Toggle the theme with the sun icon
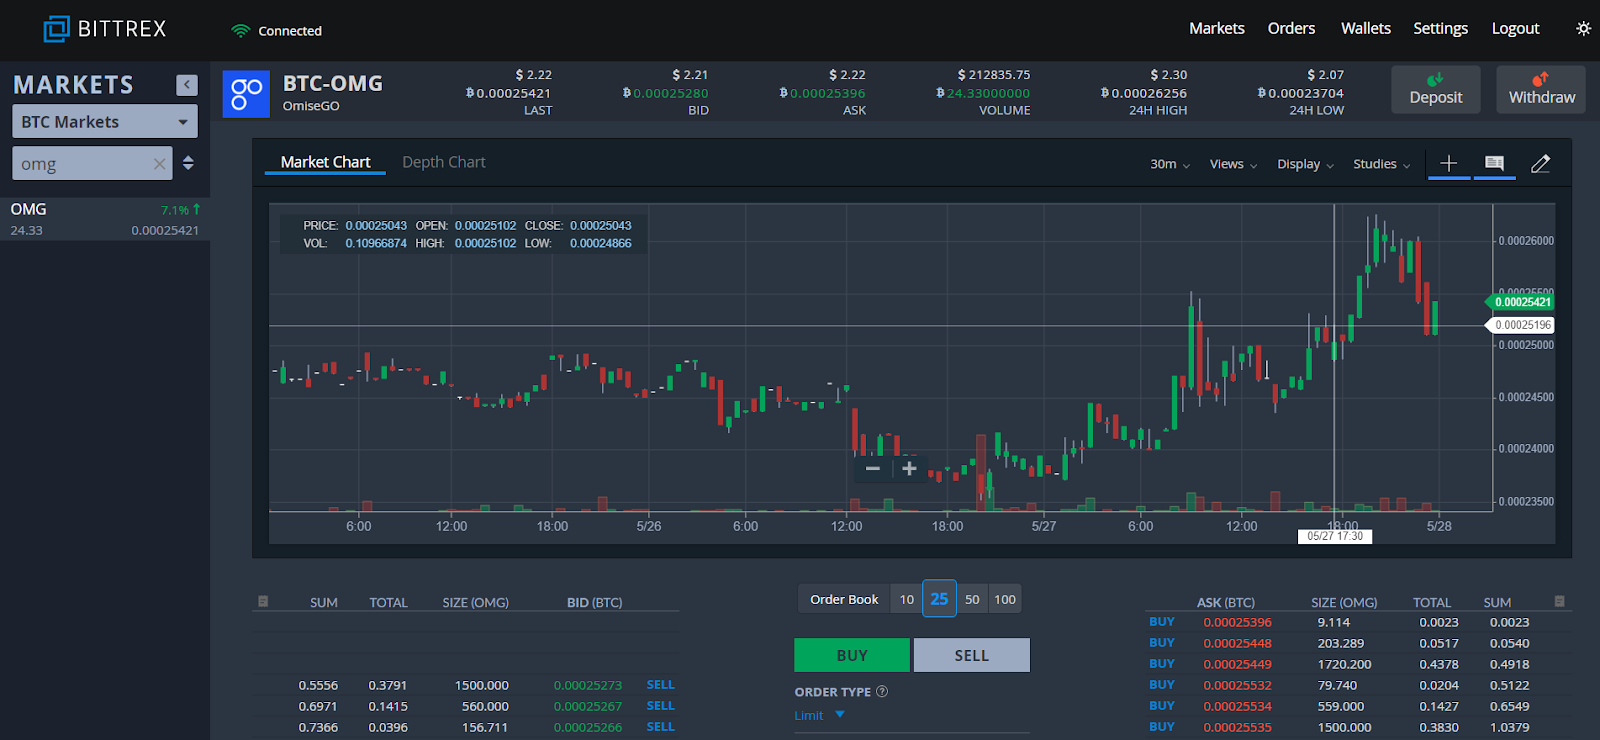The image size is (1600, 740). click(x=1583, y=29)
